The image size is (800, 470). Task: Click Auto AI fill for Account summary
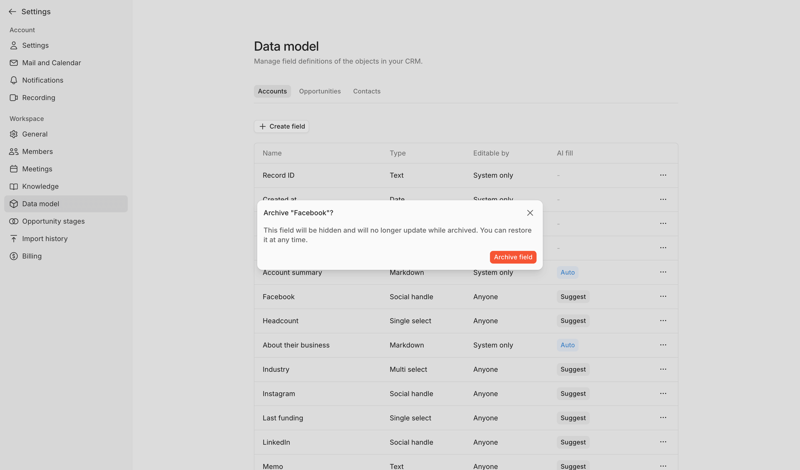[567, 272]
